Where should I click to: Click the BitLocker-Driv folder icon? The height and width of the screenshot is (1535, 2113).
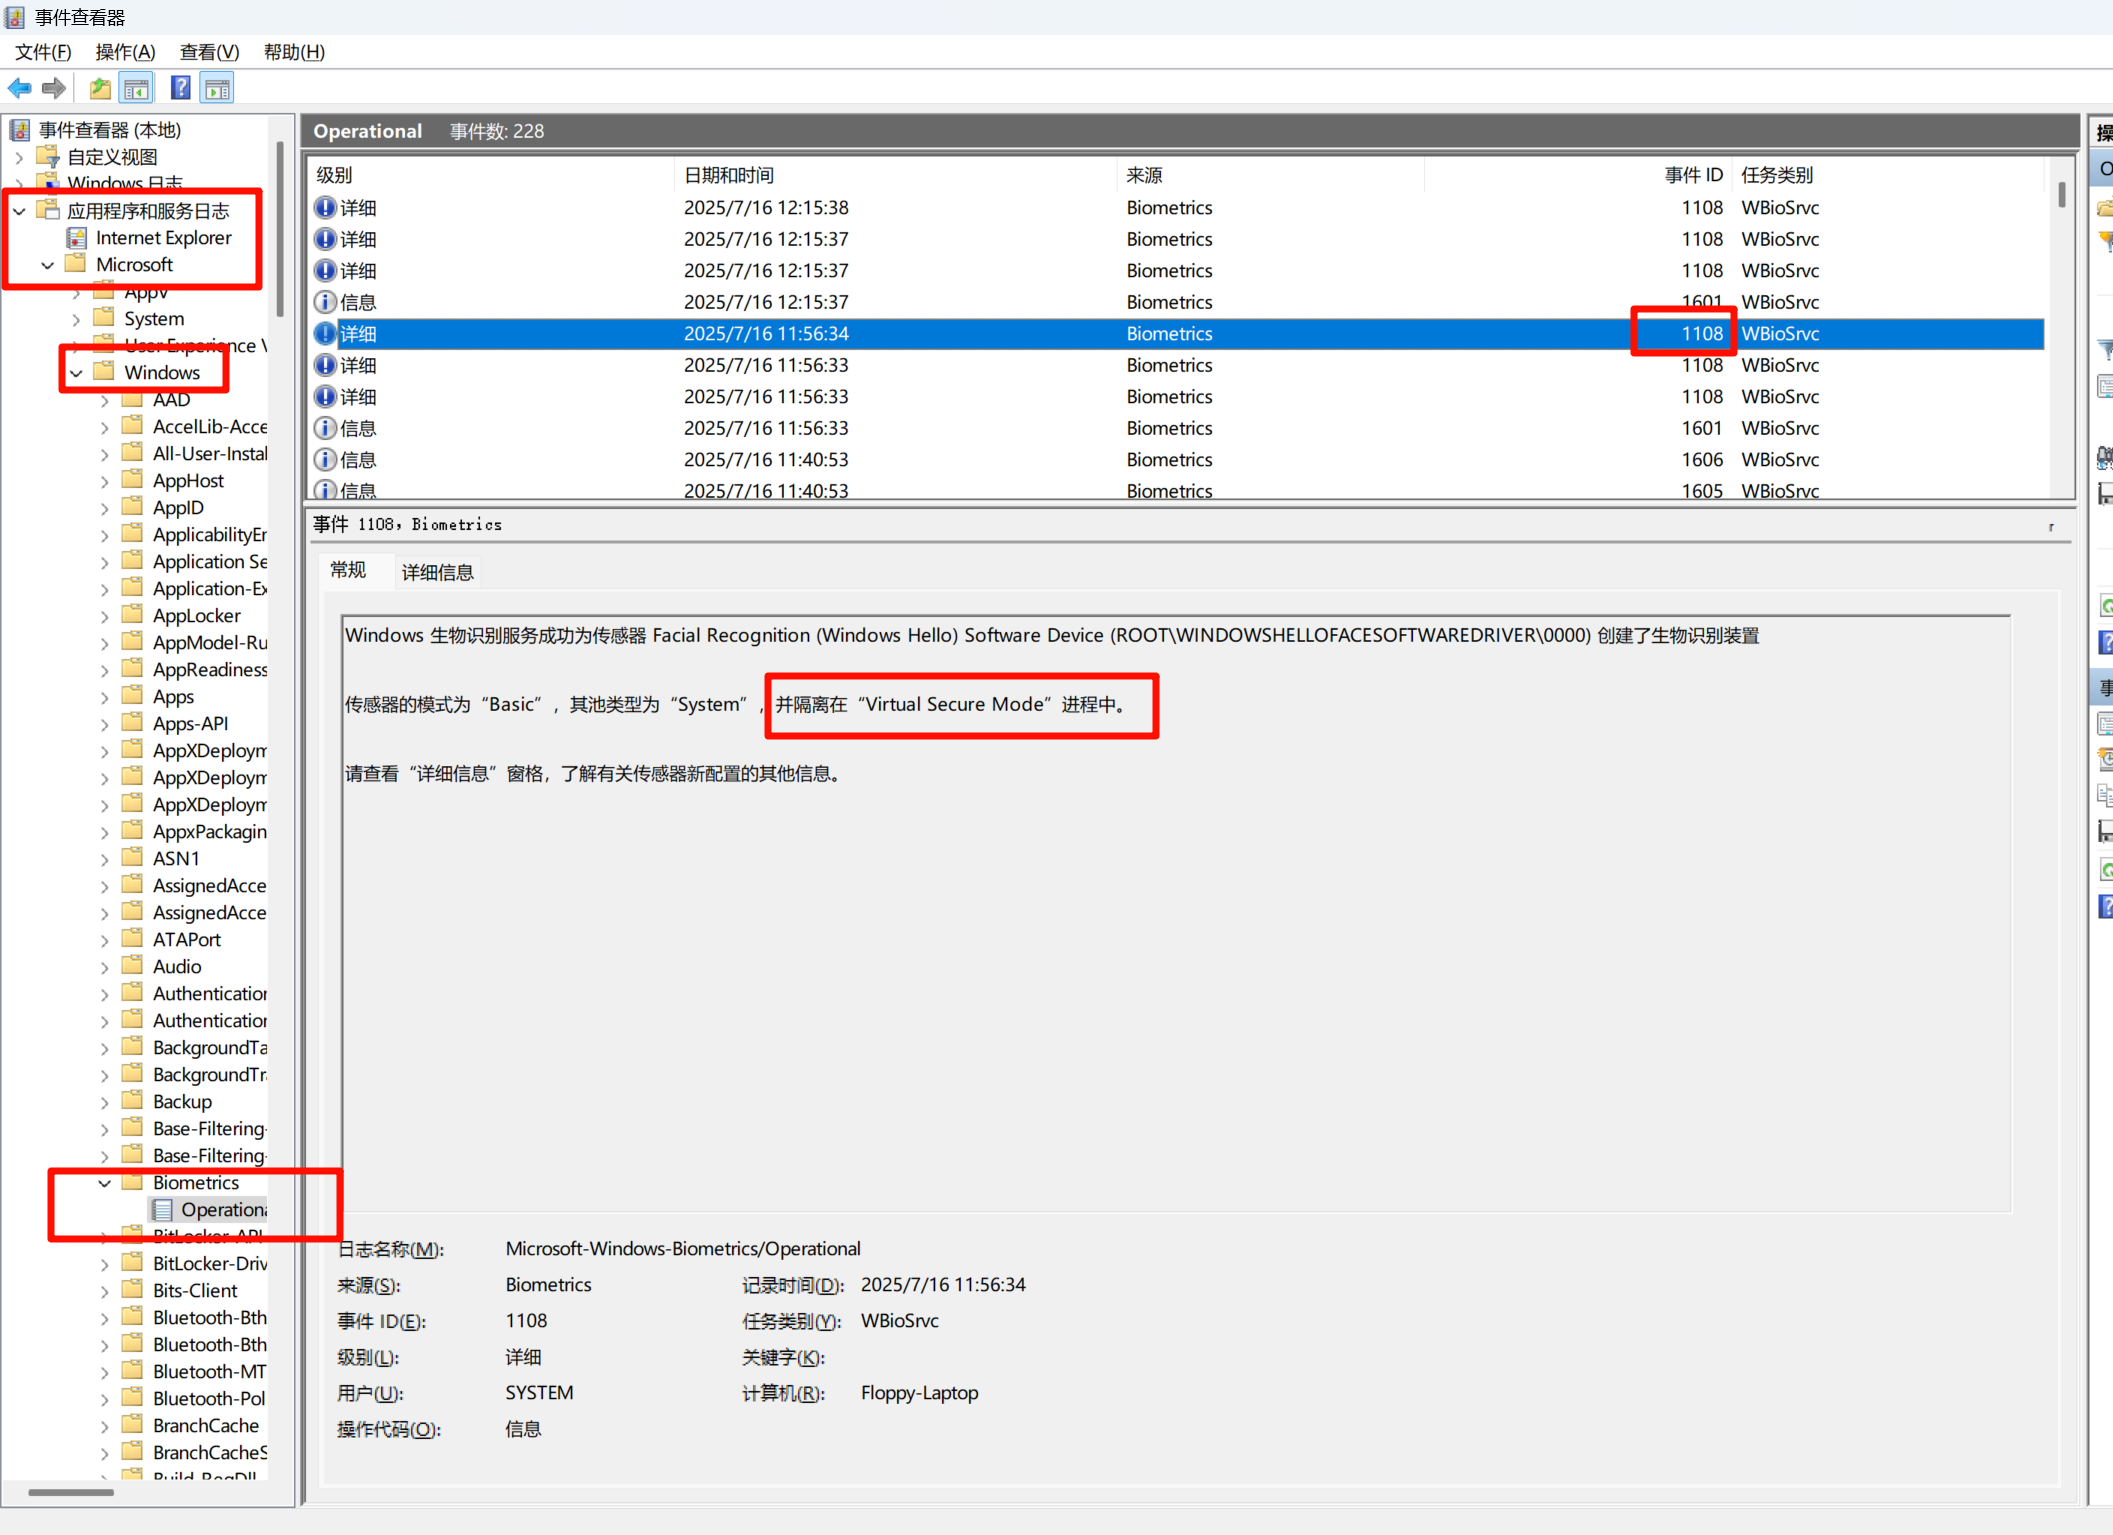pyautogui.click(x=132, y=1263)
